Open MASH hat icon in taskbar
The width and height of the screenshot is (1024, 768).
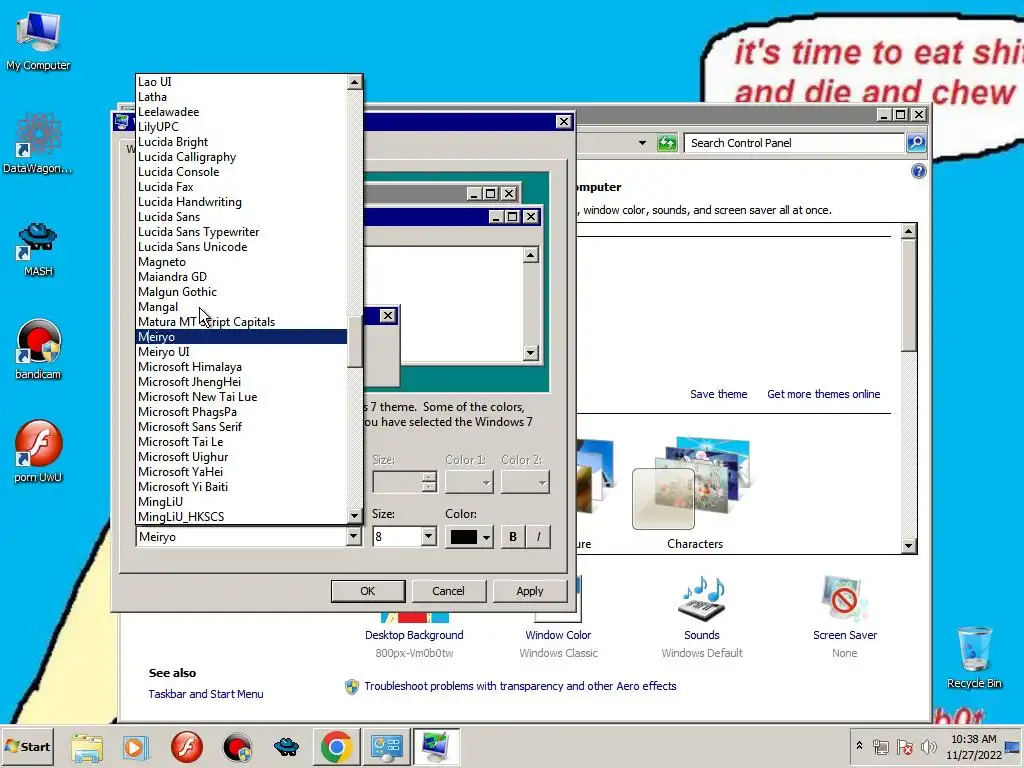(286, 746)
